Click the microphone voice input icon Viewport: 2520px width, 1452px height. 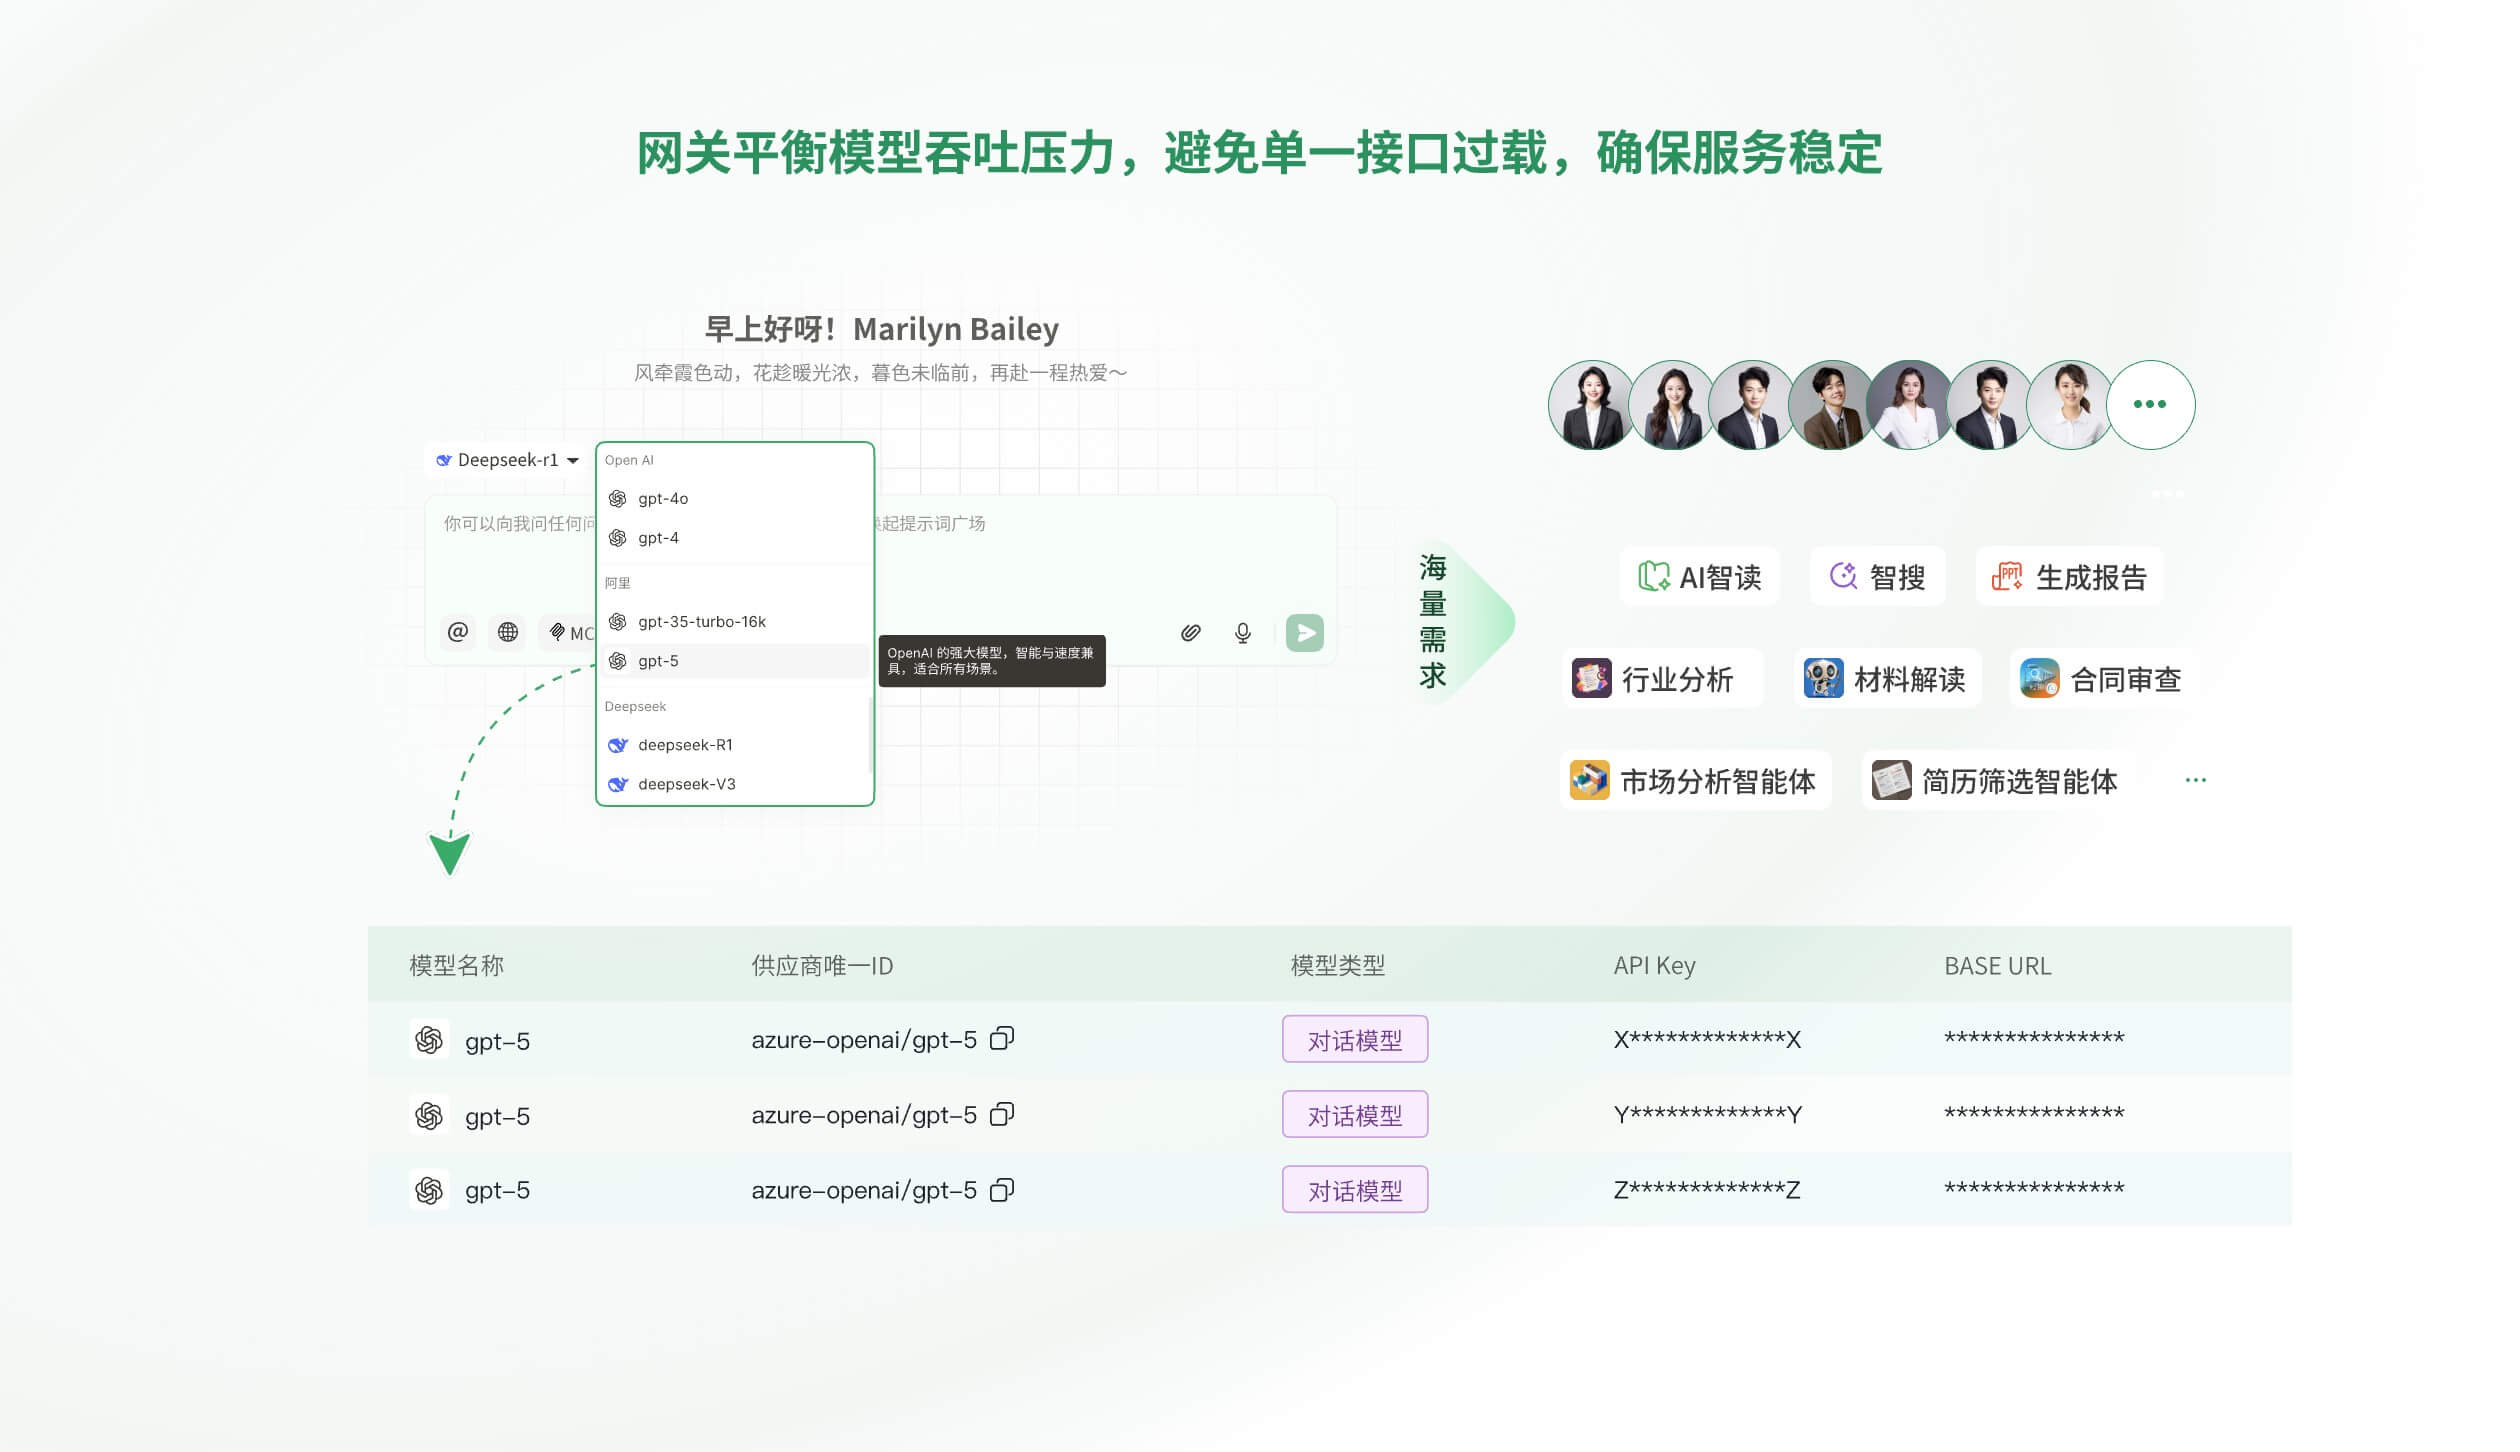1242,632
